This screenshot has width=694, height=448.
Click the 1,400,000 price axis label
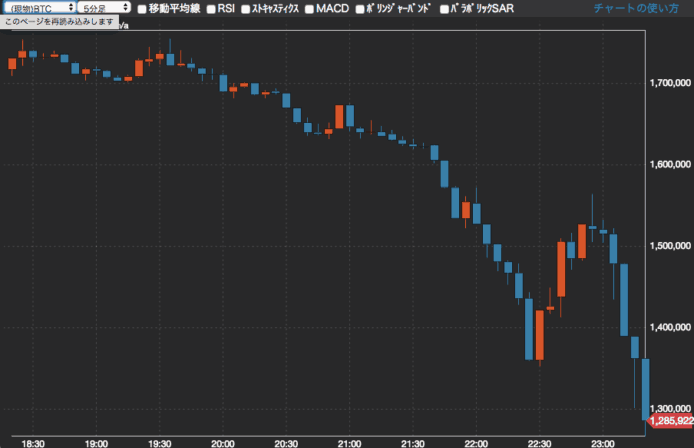[670, 327]
